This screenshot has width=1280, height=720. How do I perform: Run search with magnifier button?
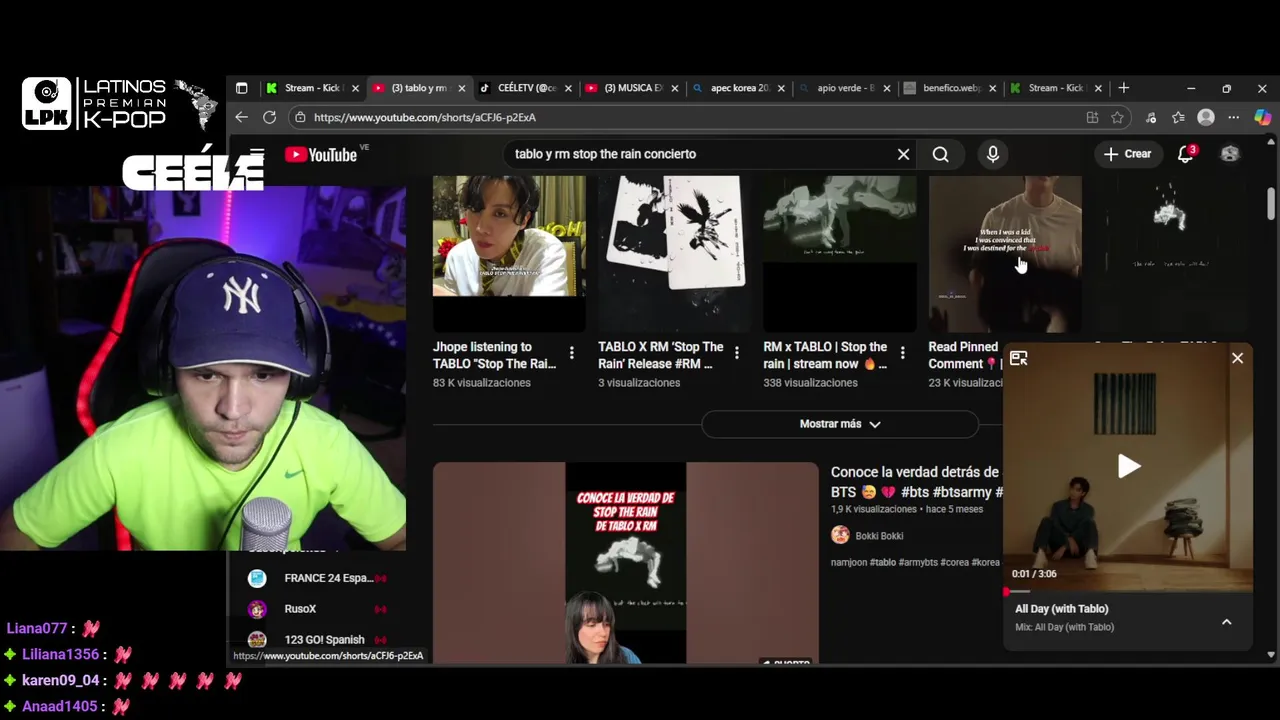click(x=940, y=154)
